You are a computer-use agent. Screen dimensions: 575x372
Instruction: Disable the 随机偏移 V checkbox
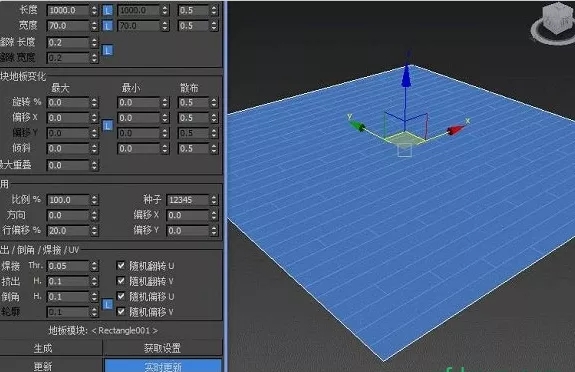pyautogui.click(x=121, y=311)
